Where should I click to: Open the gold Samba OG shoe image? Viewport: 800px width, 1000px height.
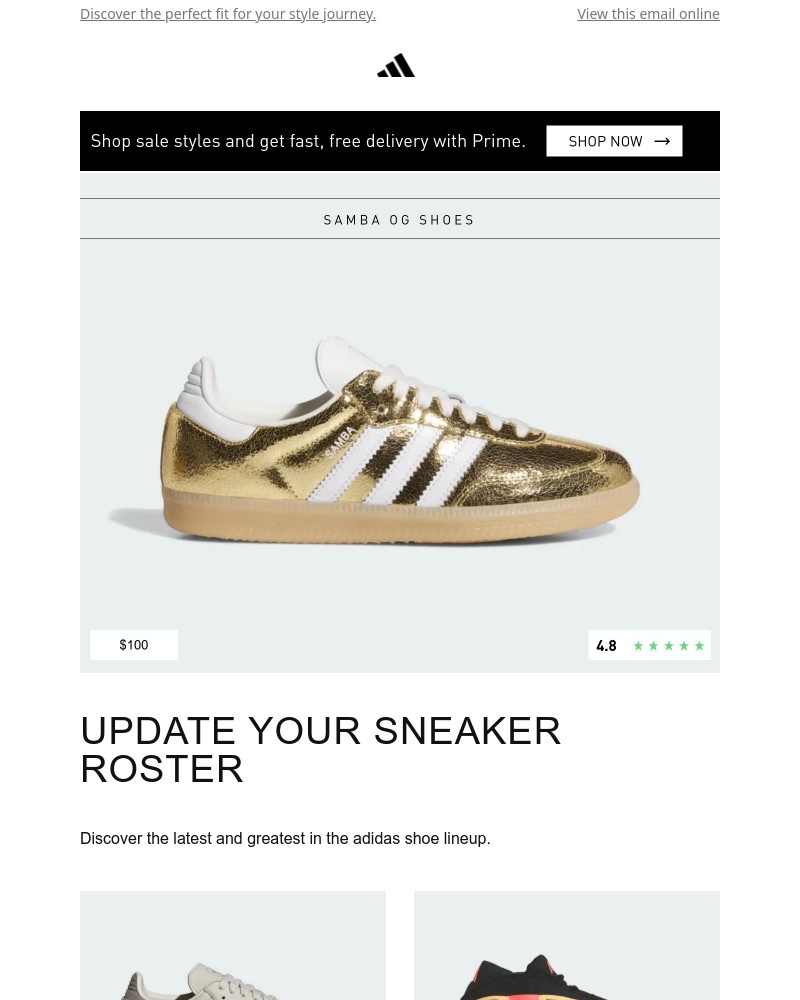pyautogui.click(x=400, y=450)
